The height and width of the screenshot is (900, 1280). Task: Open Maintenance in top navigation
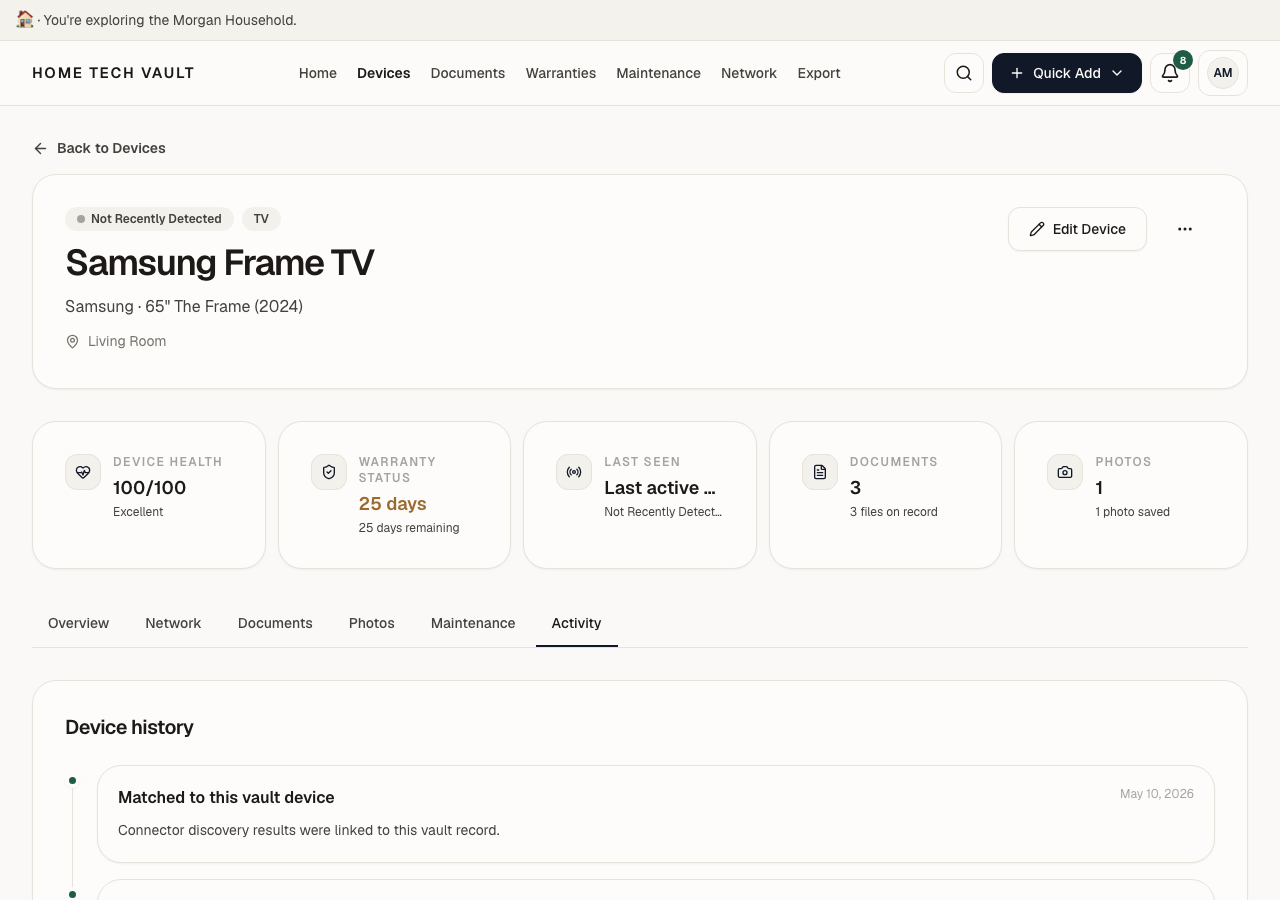(x=658, y=73)
